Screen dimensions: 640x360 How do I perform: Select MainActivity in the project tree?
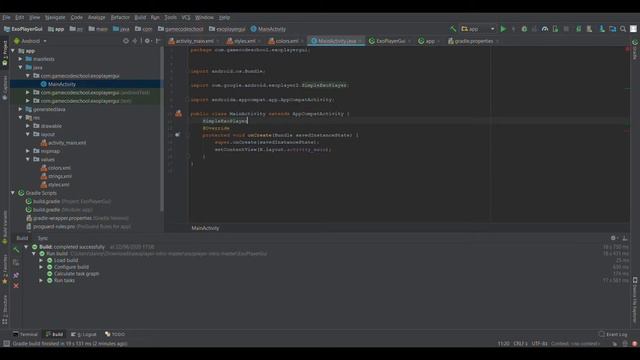click(x=62, y=84)
